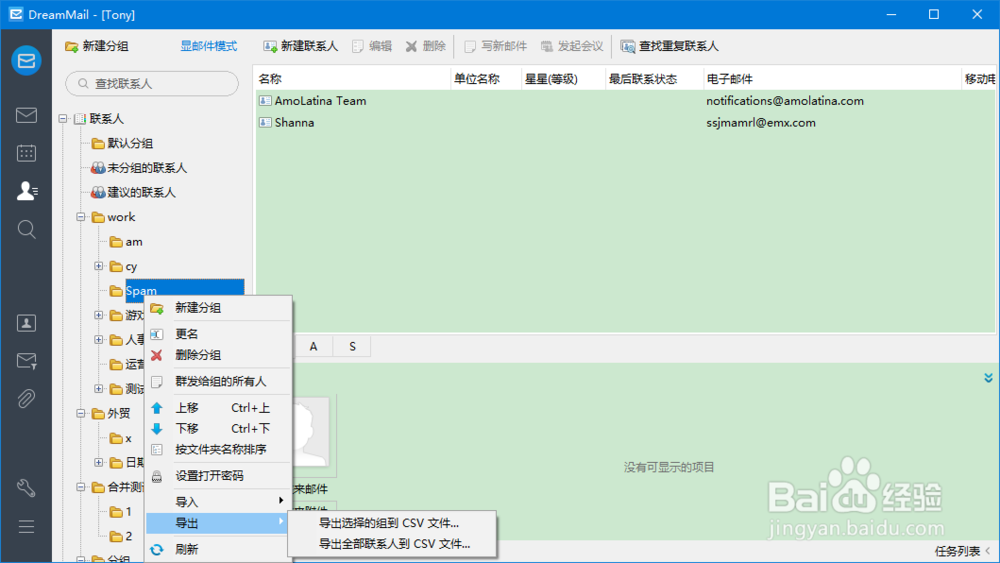The height and width of the screenshot is (563, 1000).
Task: Switch to 显邮件模式 link
Action: (209, 46)
